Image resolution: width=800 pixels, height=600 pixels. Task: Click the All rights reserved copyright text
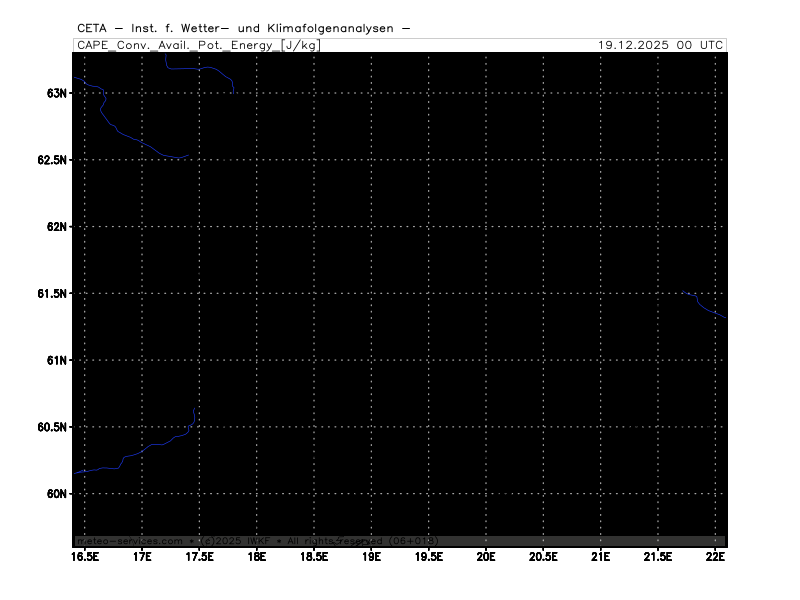pyautogui.click(x=322, y=541)
